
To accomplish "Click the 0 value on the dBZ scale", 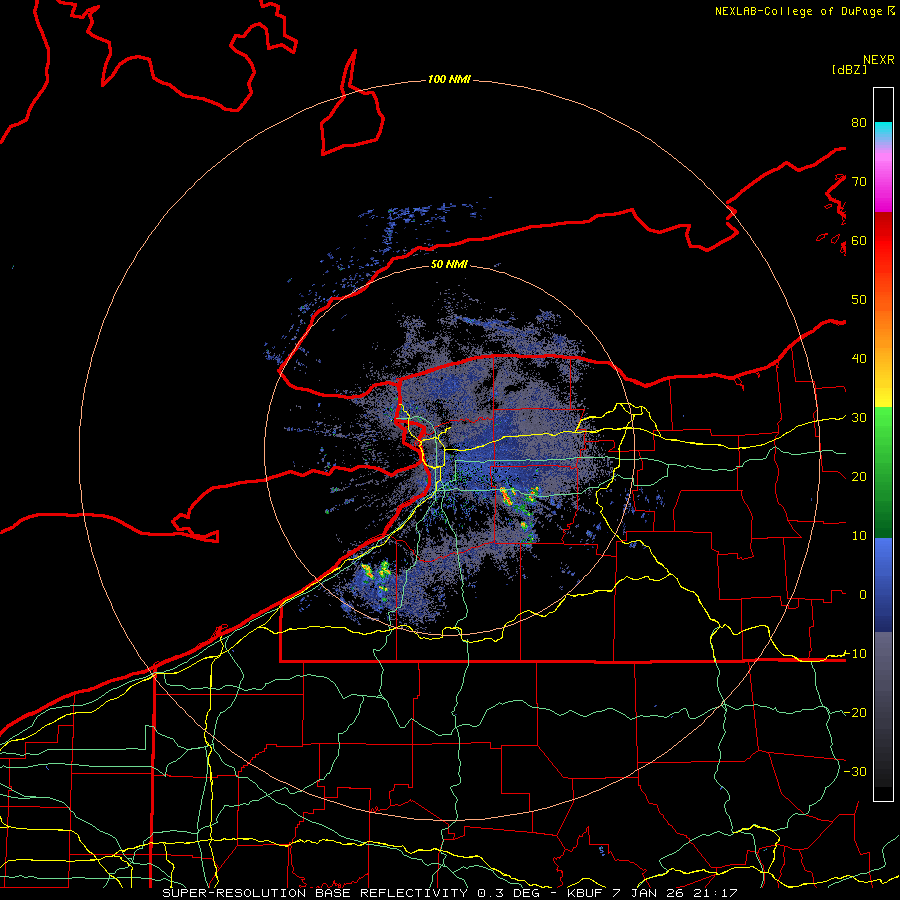I will [863, 595].
